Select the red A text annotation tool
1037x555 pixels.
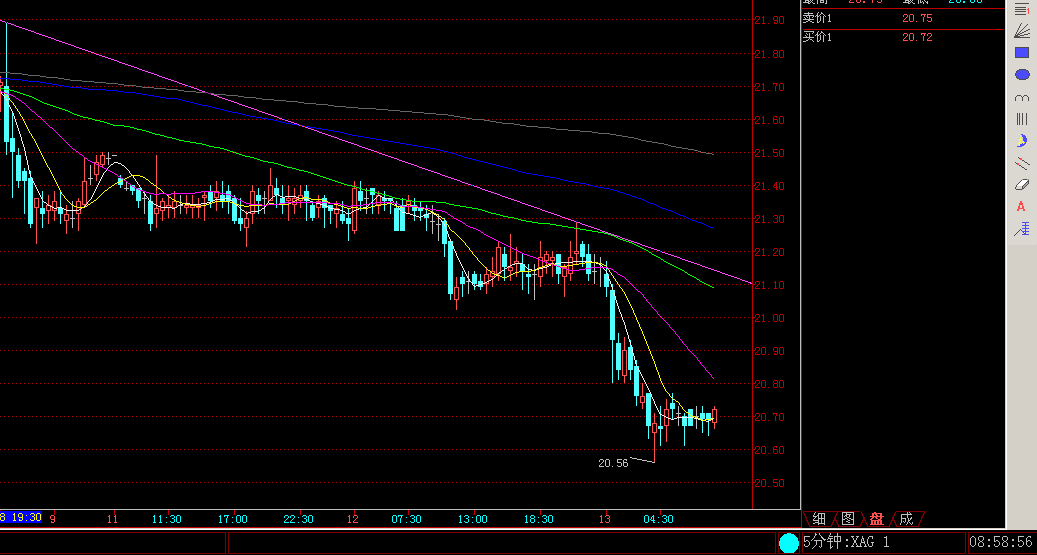pos(1021,207)
